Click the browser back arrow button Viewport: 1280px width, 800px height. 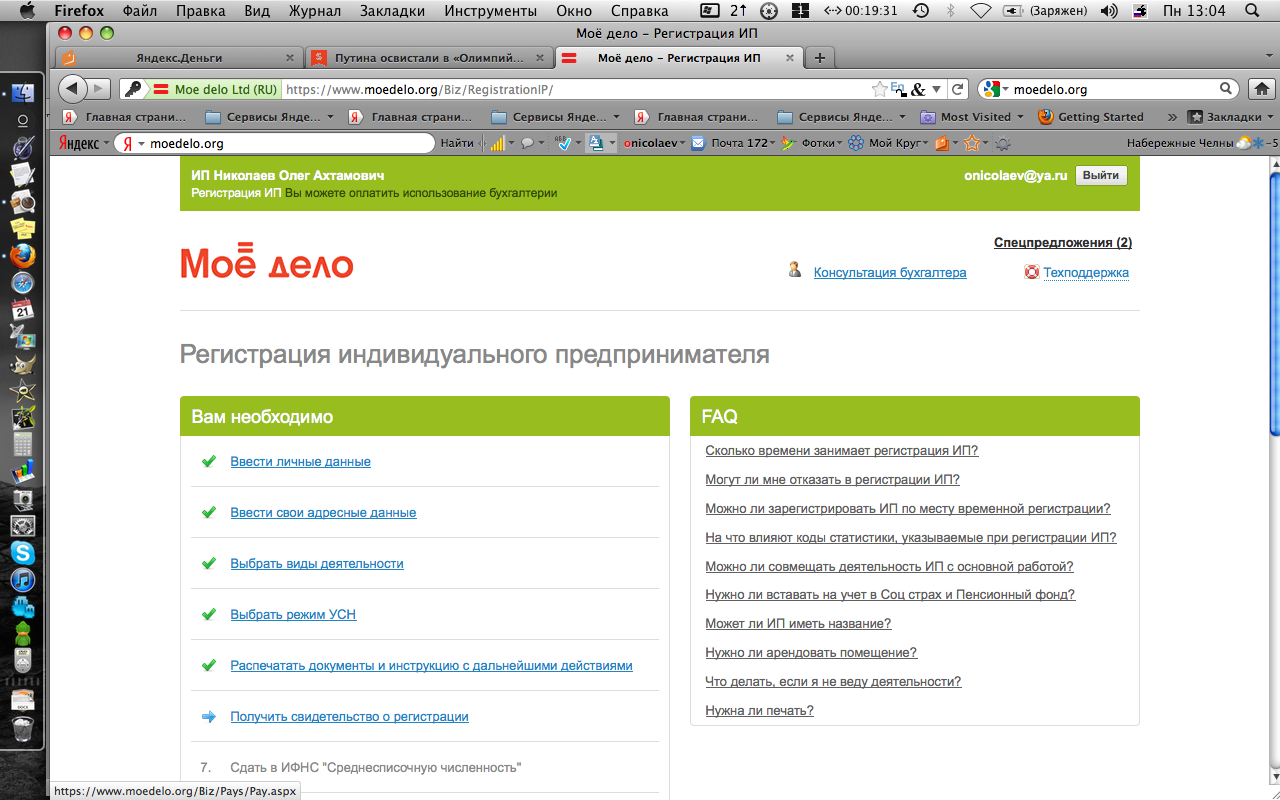point(74,89)
